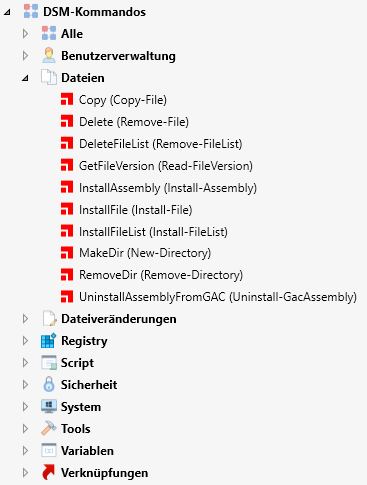Click the System monitor icon
Screen dimensions: 367x485
pyautogui.click(x=49, y=406)
